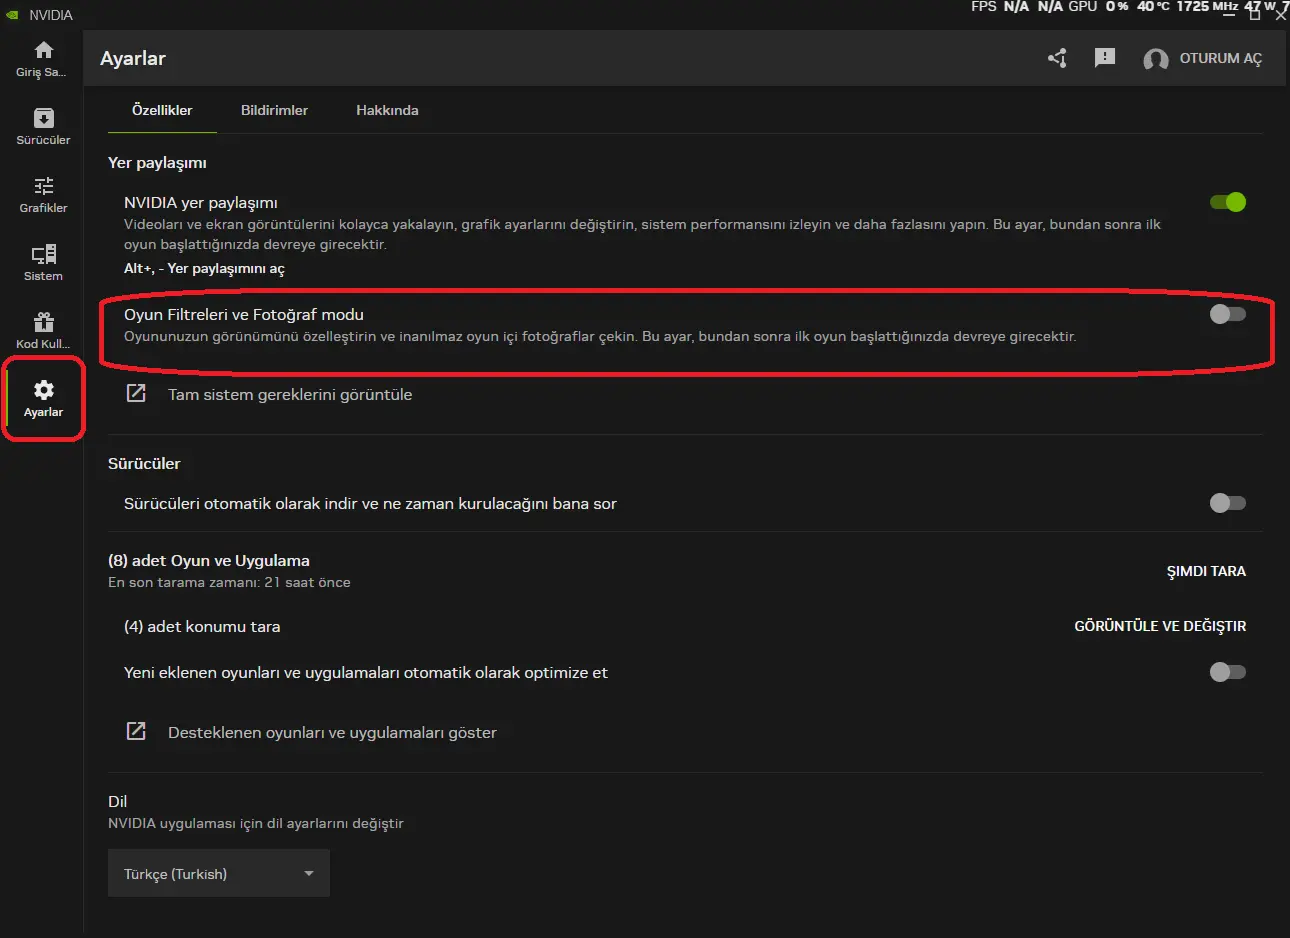The width and height of the screenshot is (1290, 938).
Task: Open the Sistem monitor icon in sidebar
Action: pyautogui.click(x=43, y=254)
